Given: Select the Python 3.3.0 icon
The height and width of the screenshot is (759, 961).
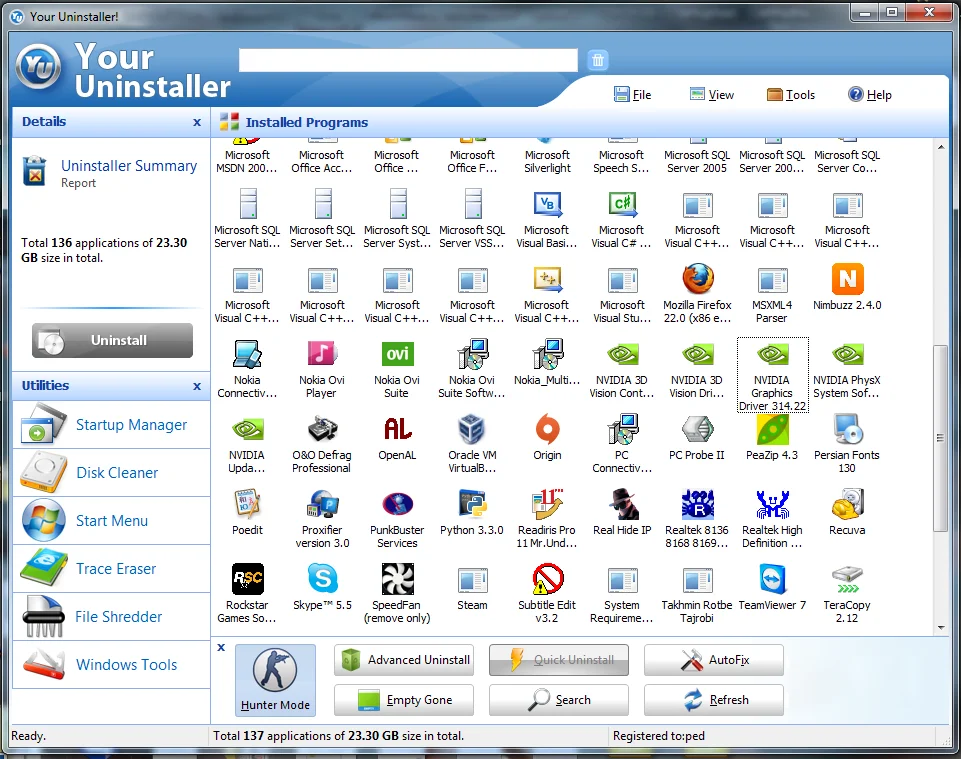Looking at the screenshot, I should 472,504.
